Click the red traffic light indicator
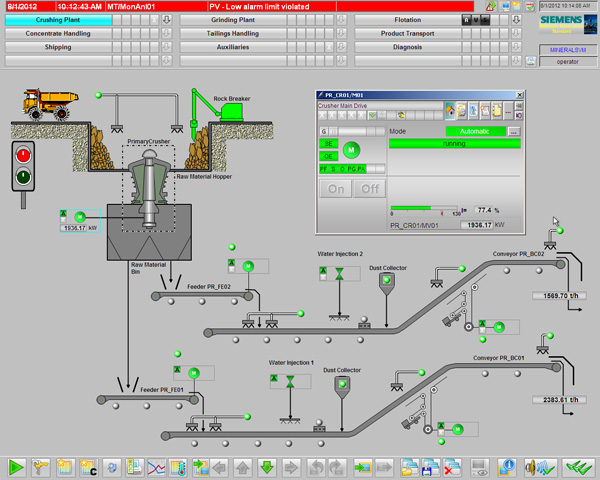Image resolution: width=600 pixels, height=480 pixels. pyautogui.click(x=22, y=155)
